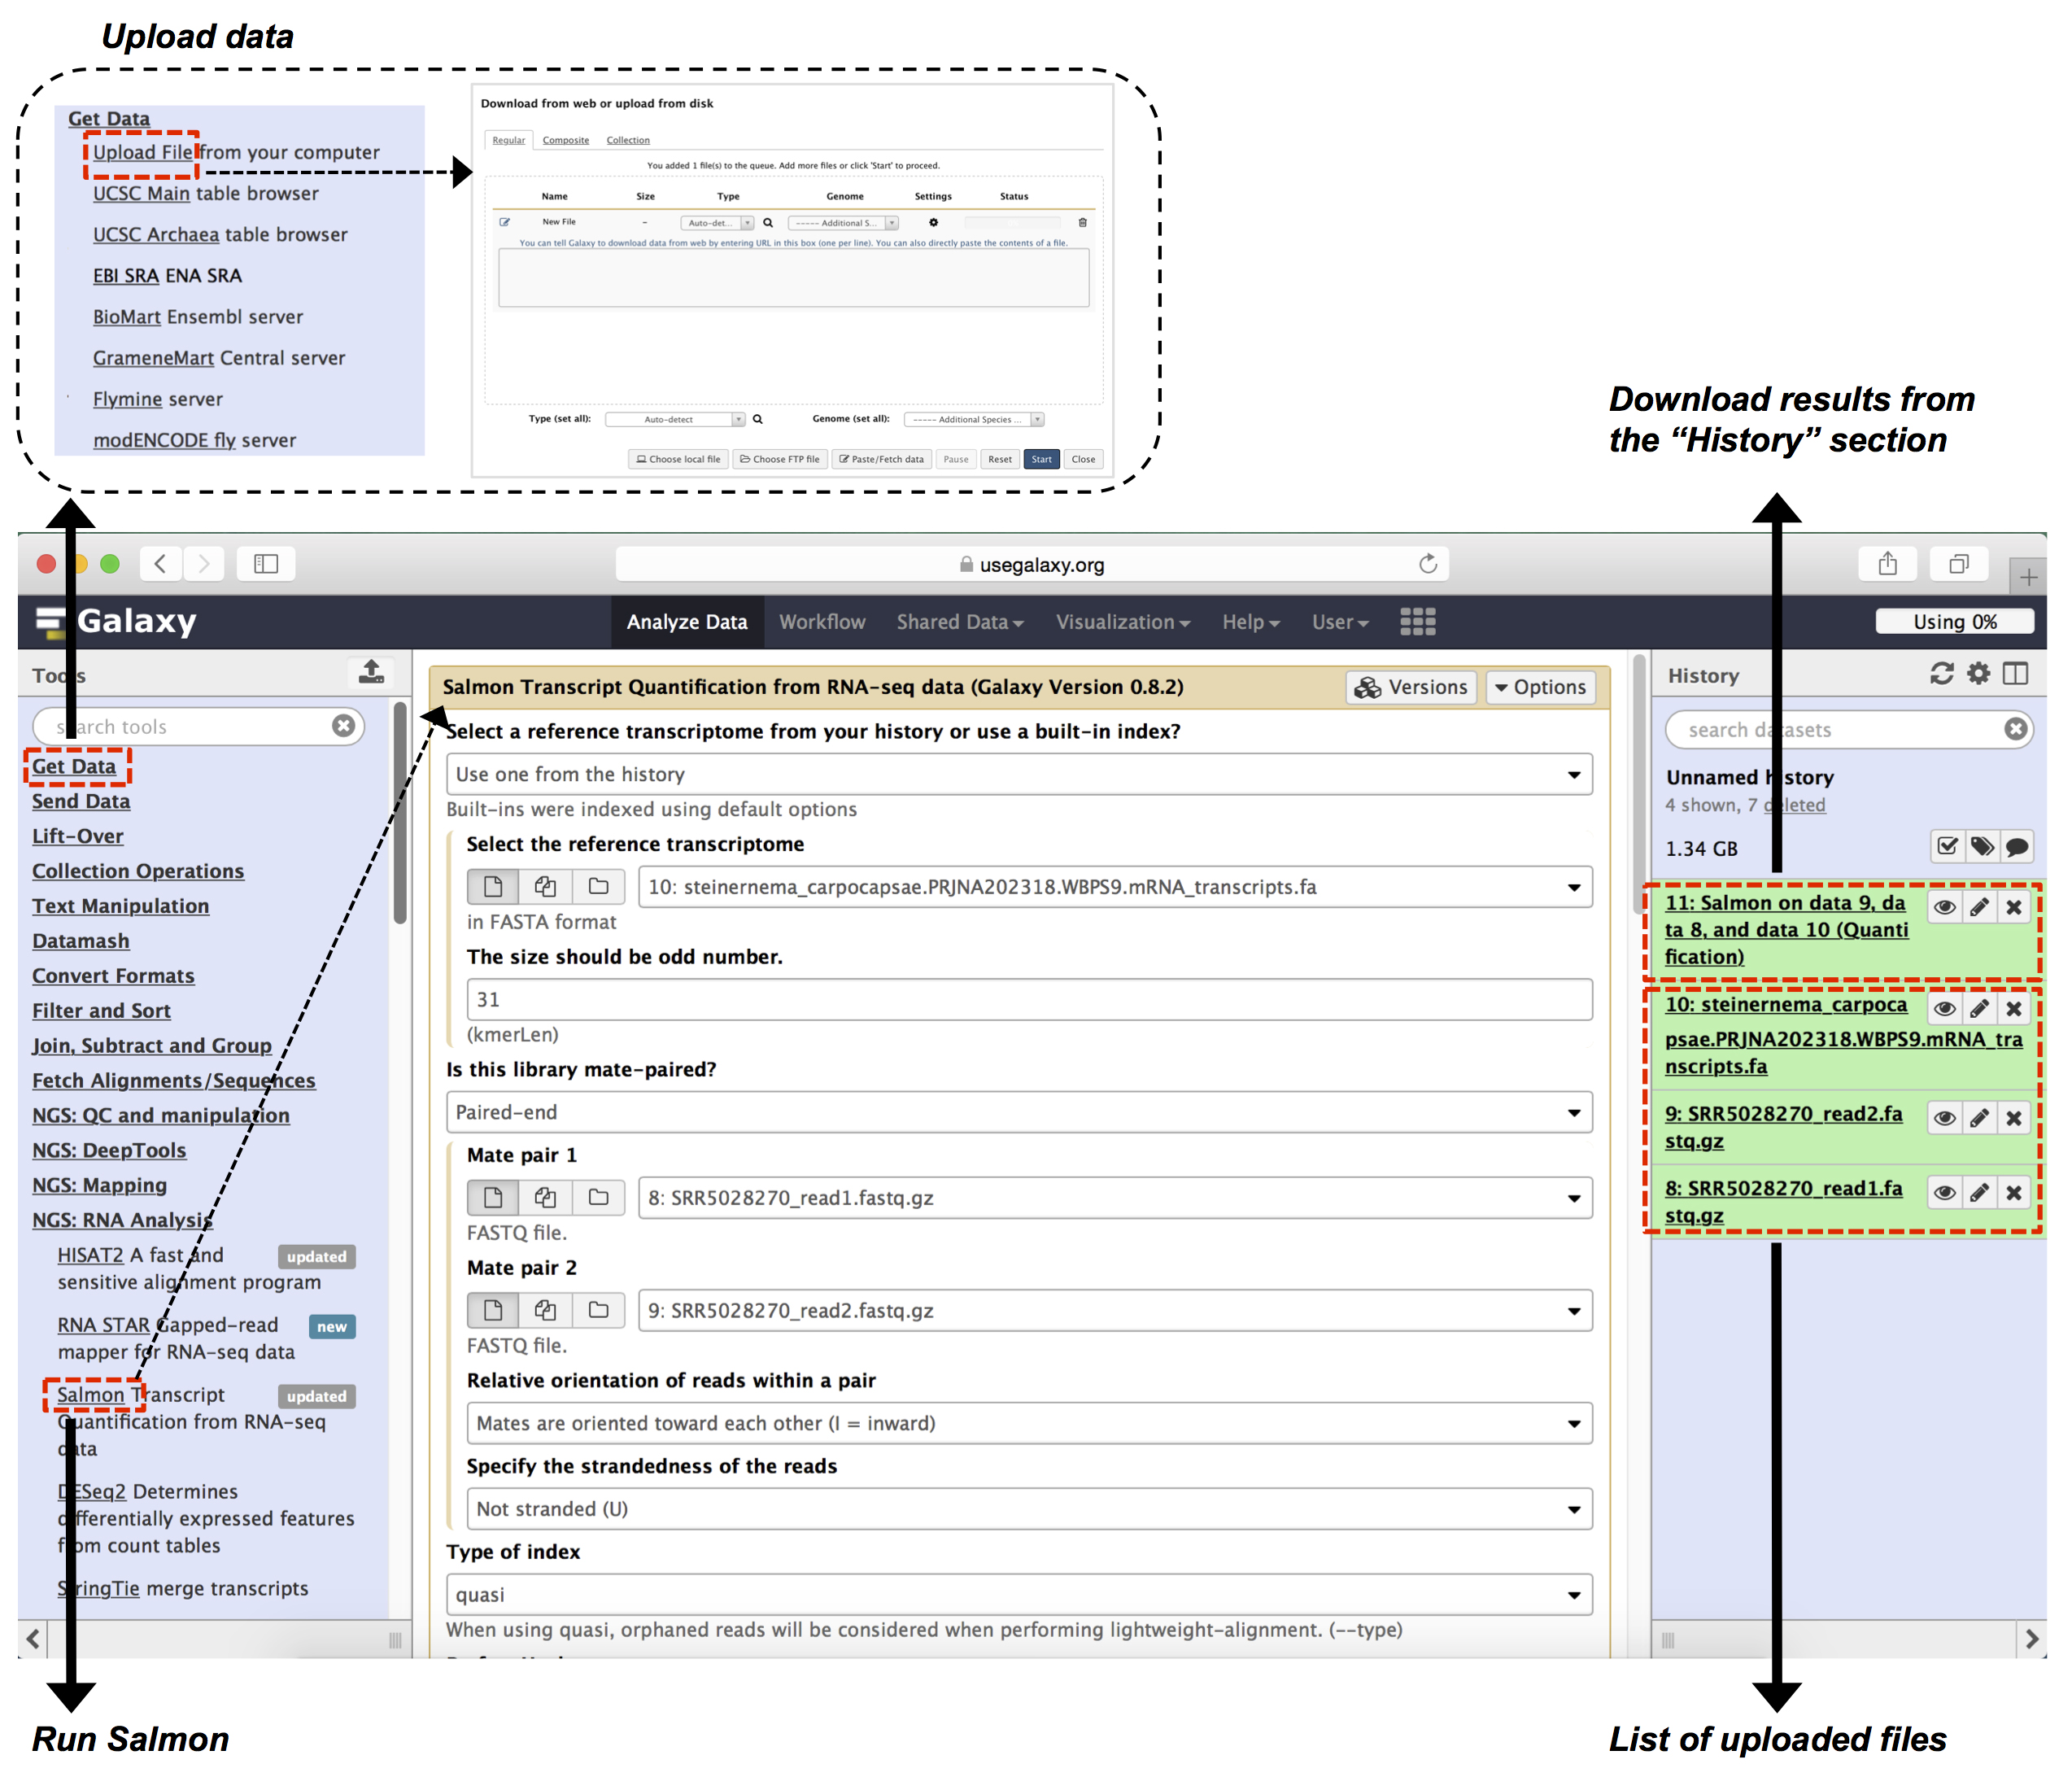
Task: Edit attributes of dataset 11 Salmon
Action: coord(1979,907)
